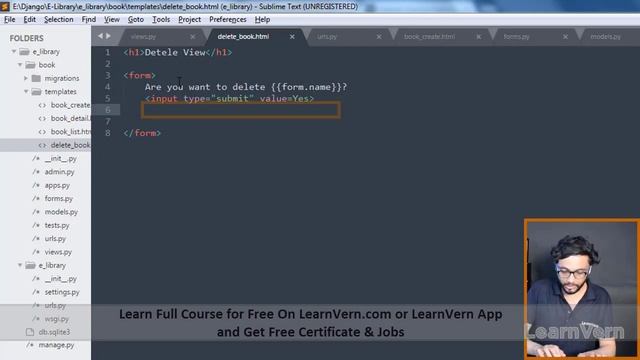Click the Detele View heading text
The image size is (640, 360).
[x=175, y=52]
